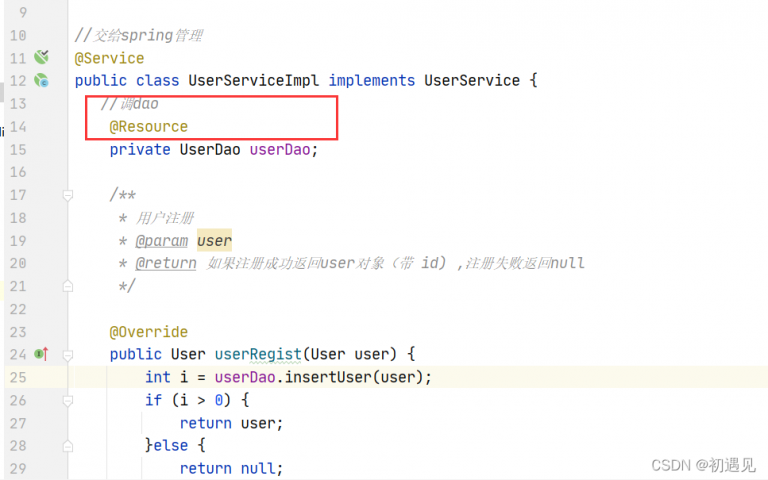
Task: Click the fold end marker on line 21
Action: pyautogui.click(x=68, y=286)
